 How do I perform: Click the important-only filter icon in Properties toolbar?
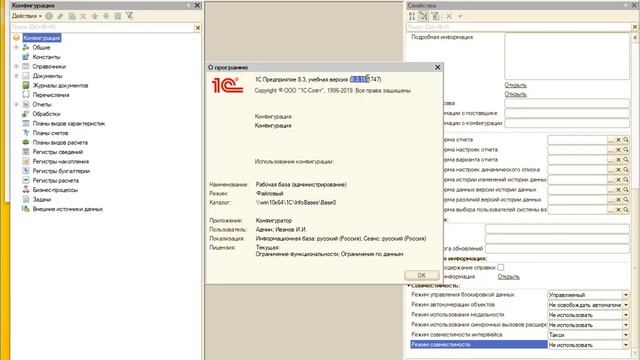(x=435, y=16)
